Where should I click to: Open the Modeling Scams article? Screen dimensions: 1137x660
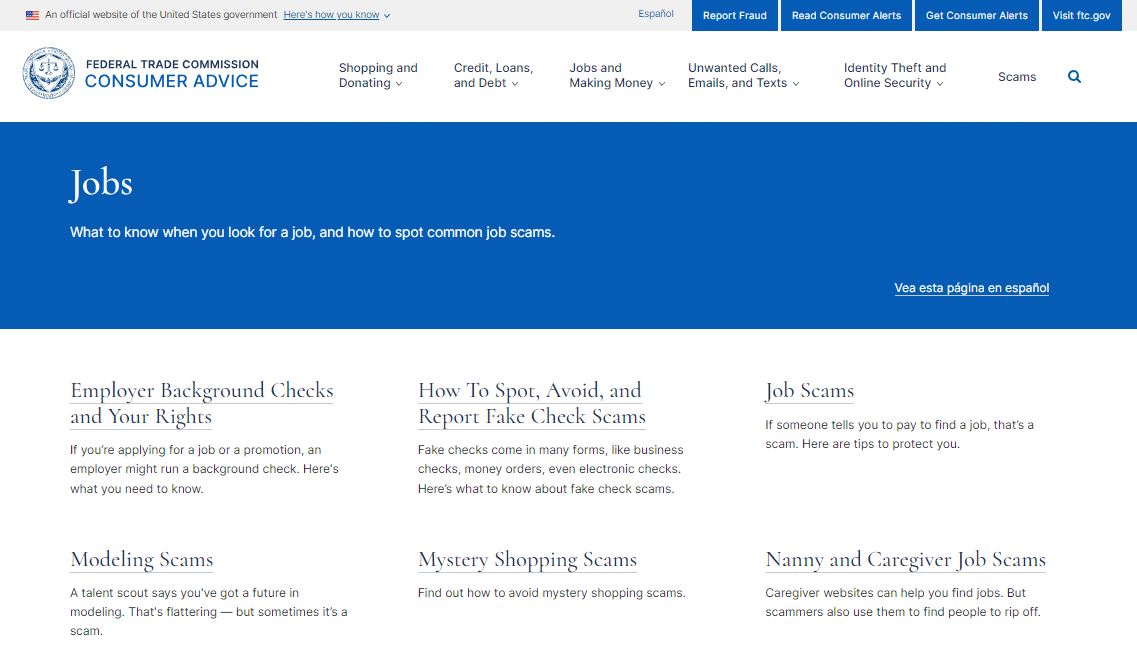pyautogui.click(x=141, y=560)
